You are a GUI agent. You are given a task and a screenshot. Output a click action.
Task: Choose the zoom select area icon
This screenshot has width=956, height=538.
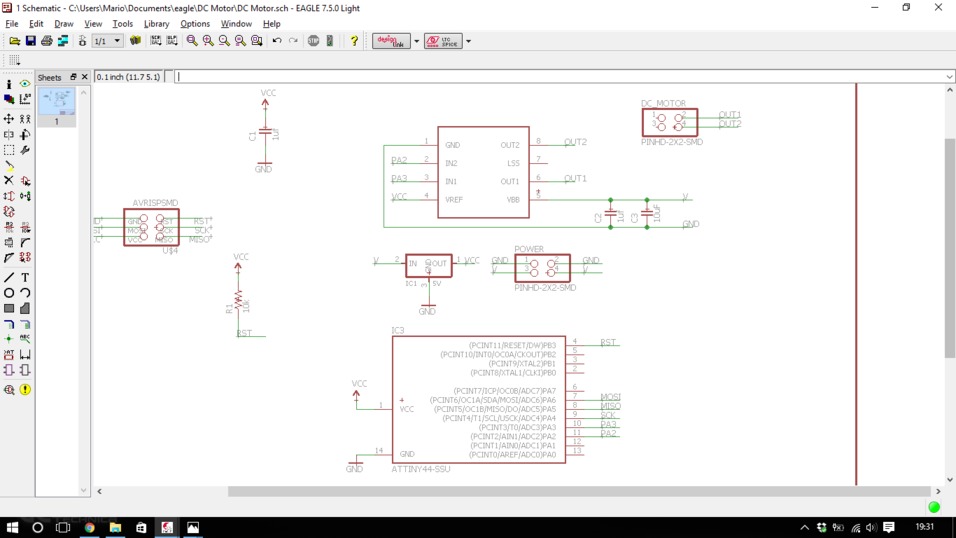[x=257, y=41]
